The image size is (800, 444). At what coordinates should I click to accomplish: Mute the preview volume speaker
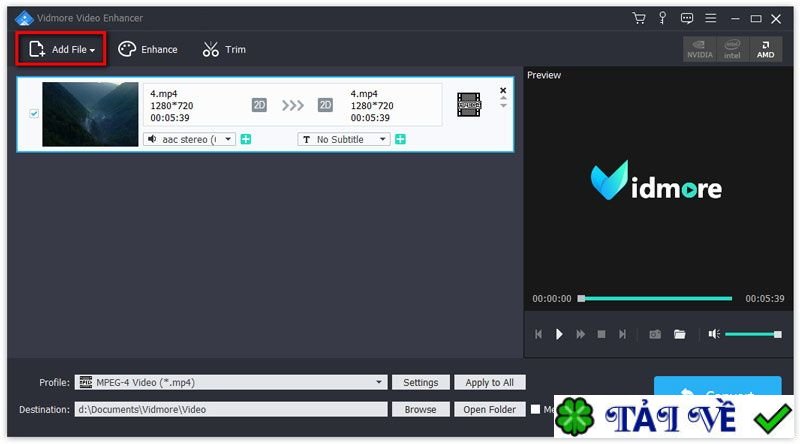[714, 334]
